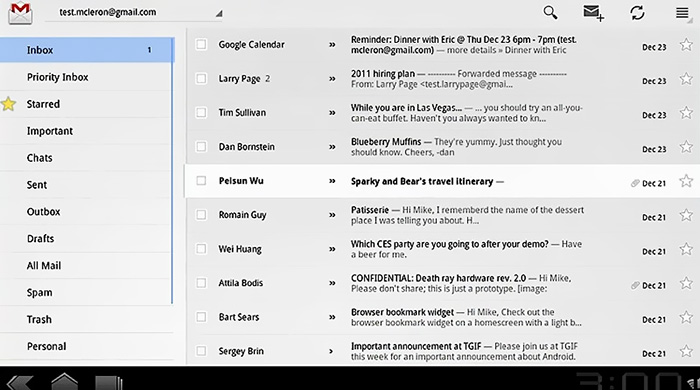Viewport: 700px width, 390px height.
Task: Star the Dan Bornstein email
Action: pyautogui.click(x=686, y=147)
